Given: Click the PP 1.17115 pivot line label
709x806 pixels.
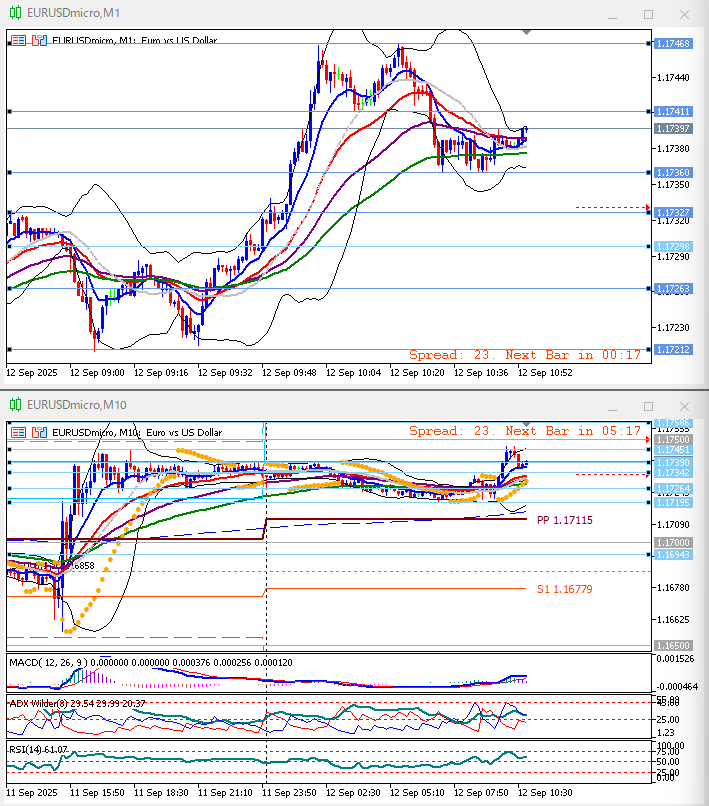Looking at the screenshot, I should 564,520.
